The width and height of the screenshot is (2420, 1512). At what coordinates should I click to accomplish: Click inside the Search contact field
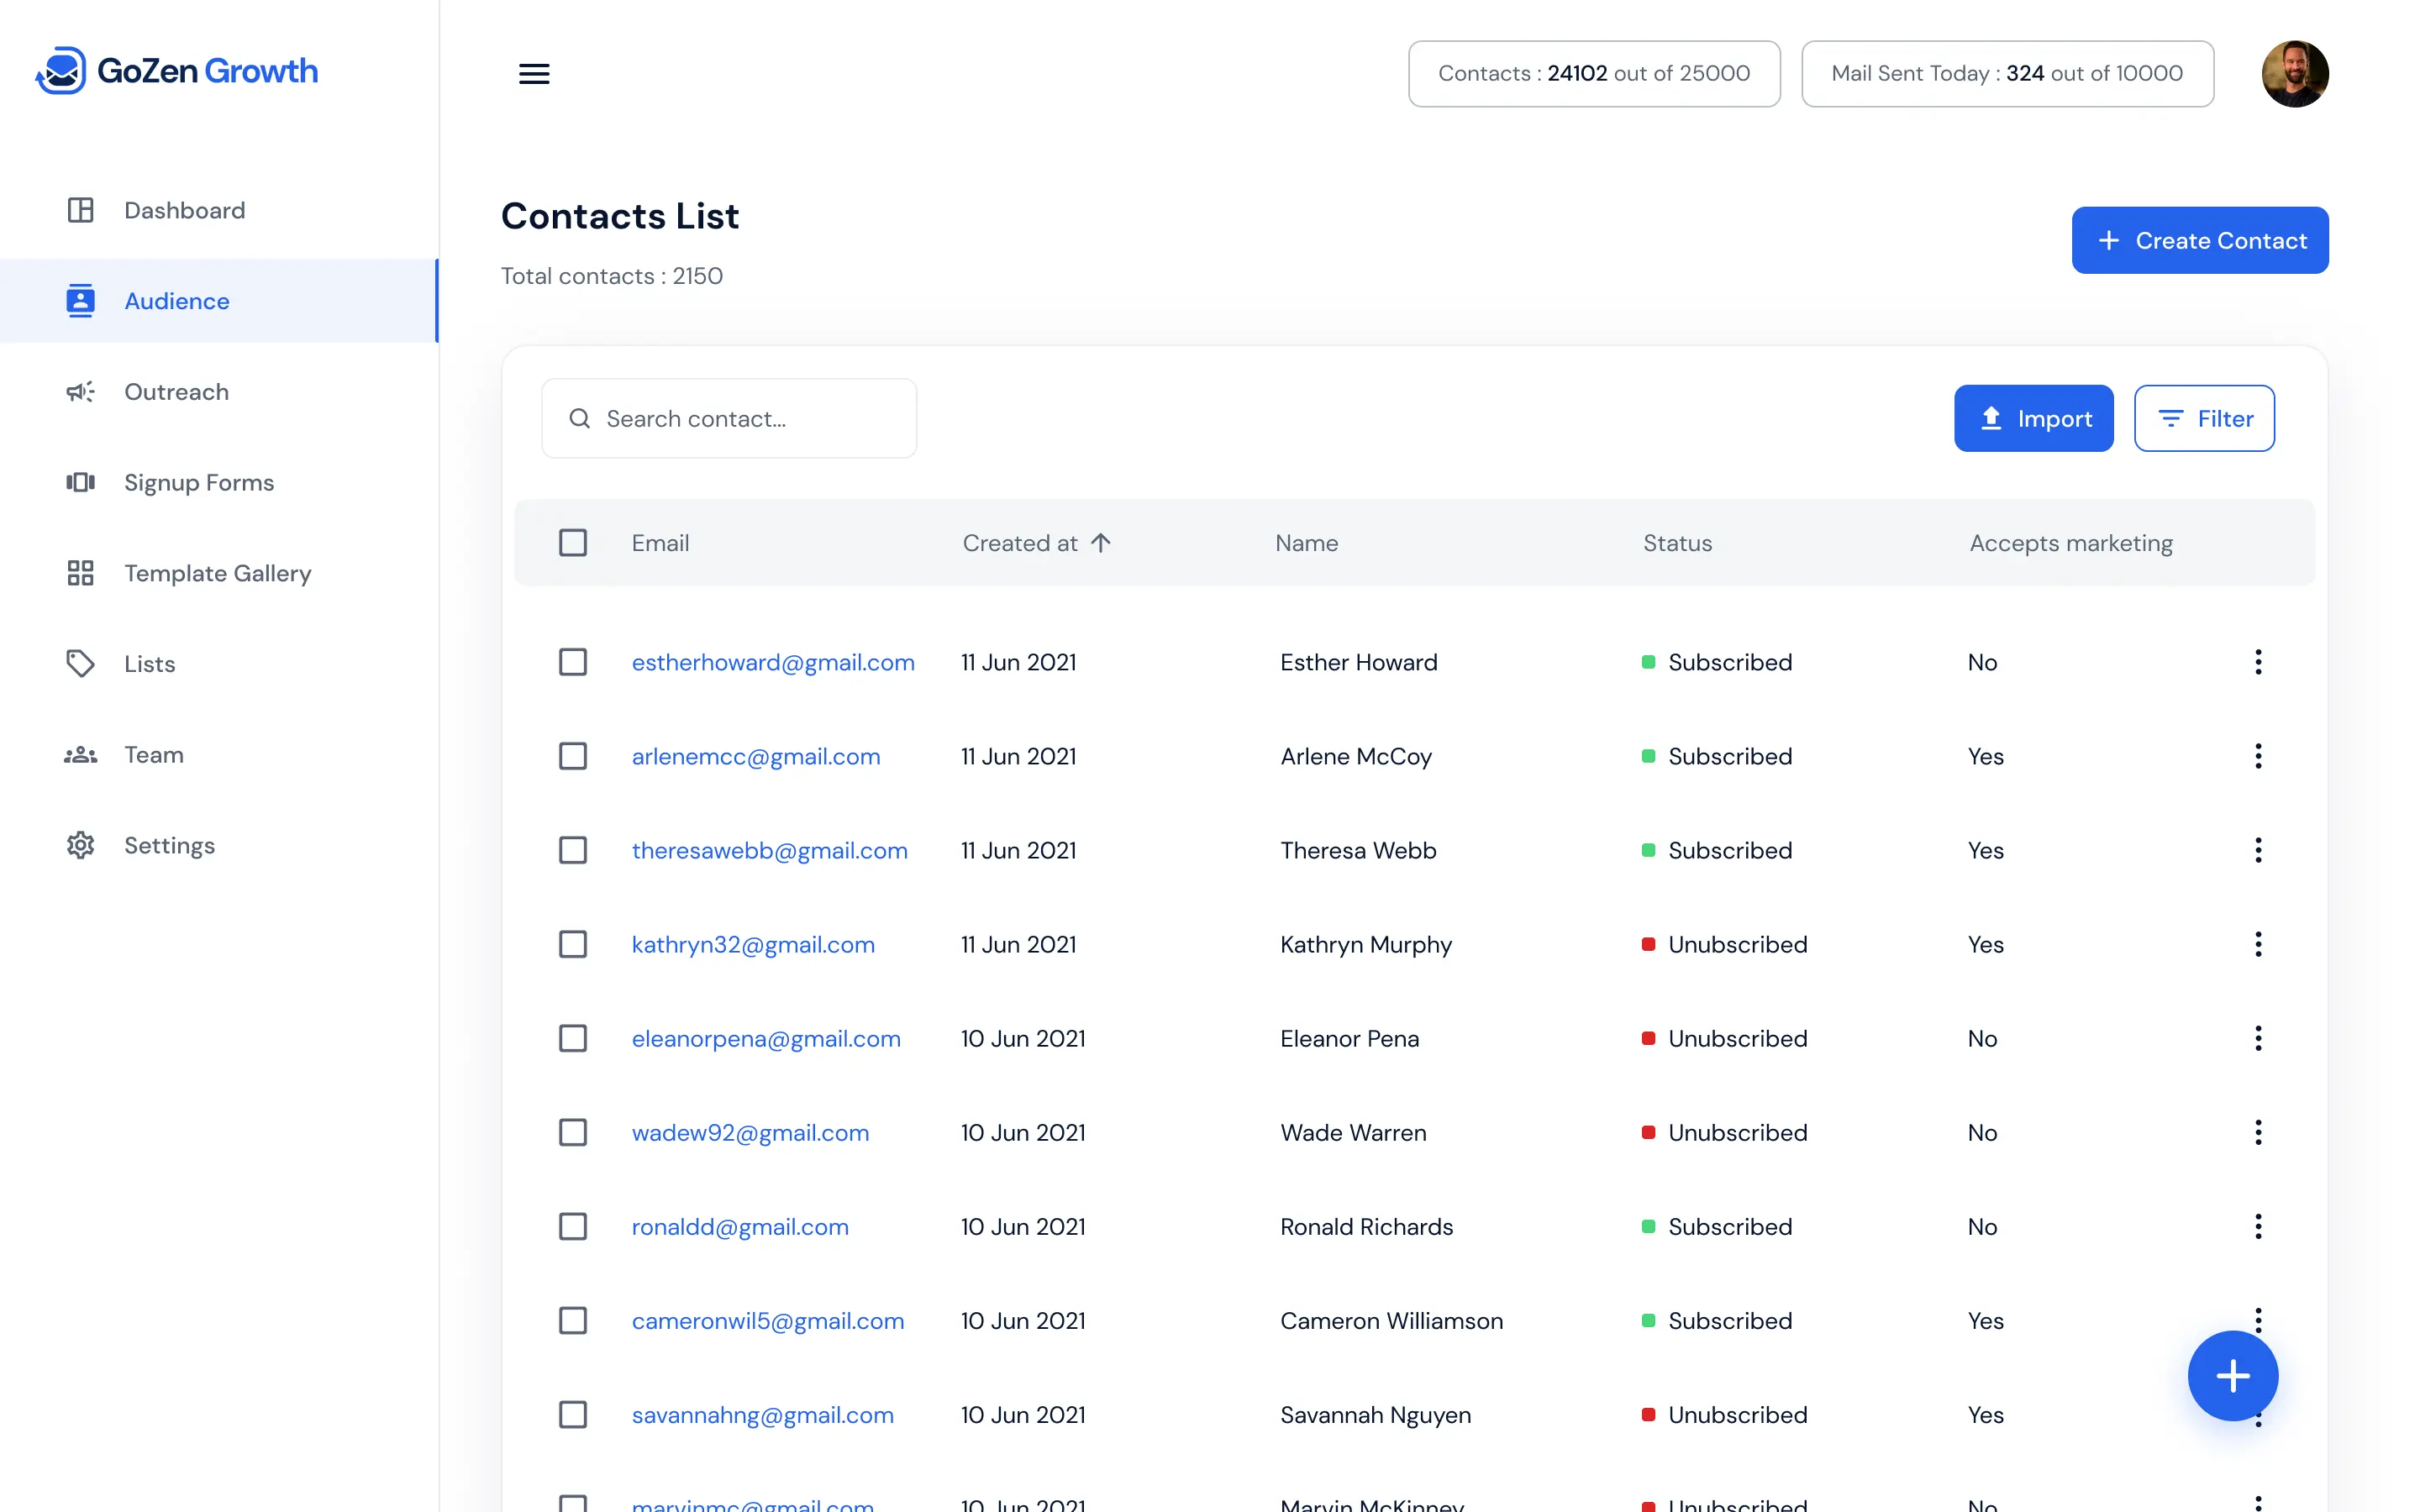(x=729, y=418)
